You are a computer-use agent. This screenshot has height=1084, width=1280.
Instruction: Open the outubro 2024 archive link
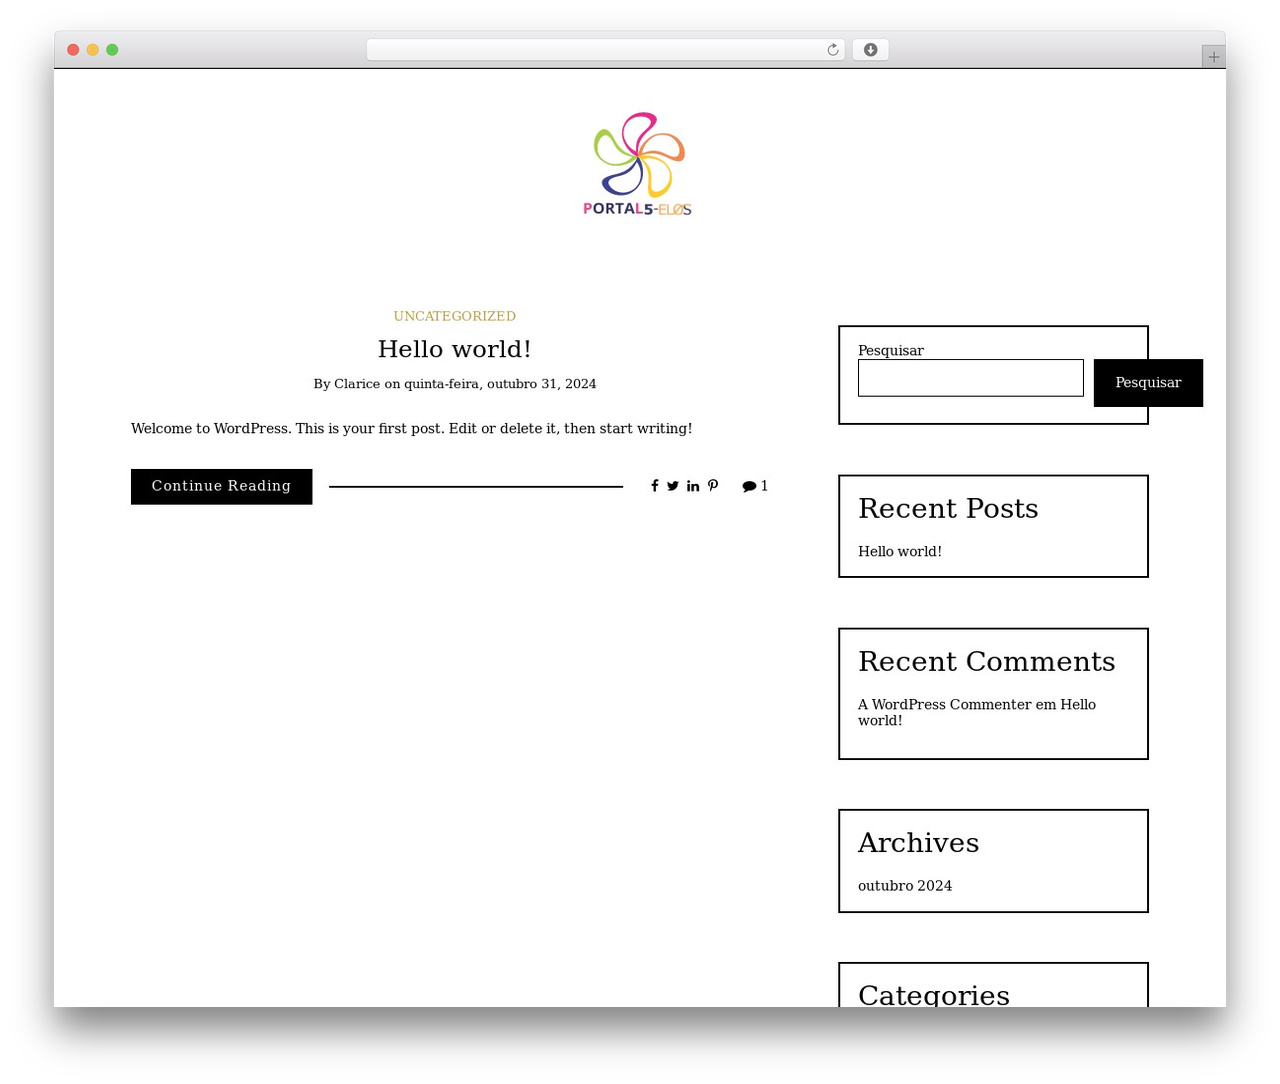point(905,886)
